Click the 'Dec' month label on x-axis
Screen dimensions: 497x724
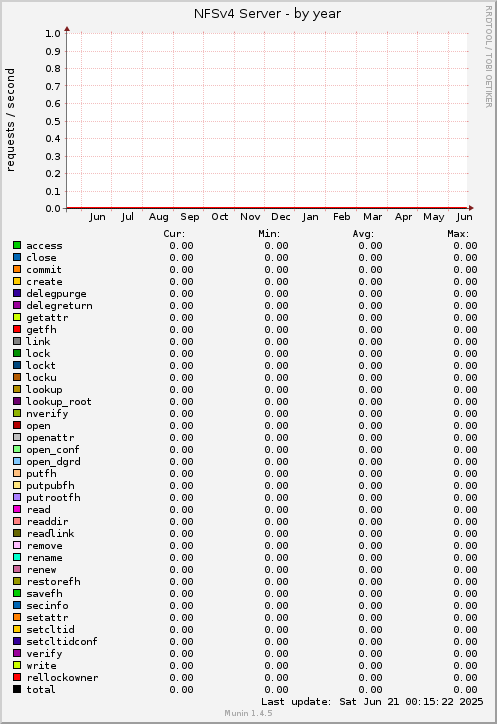coord(281,217)
